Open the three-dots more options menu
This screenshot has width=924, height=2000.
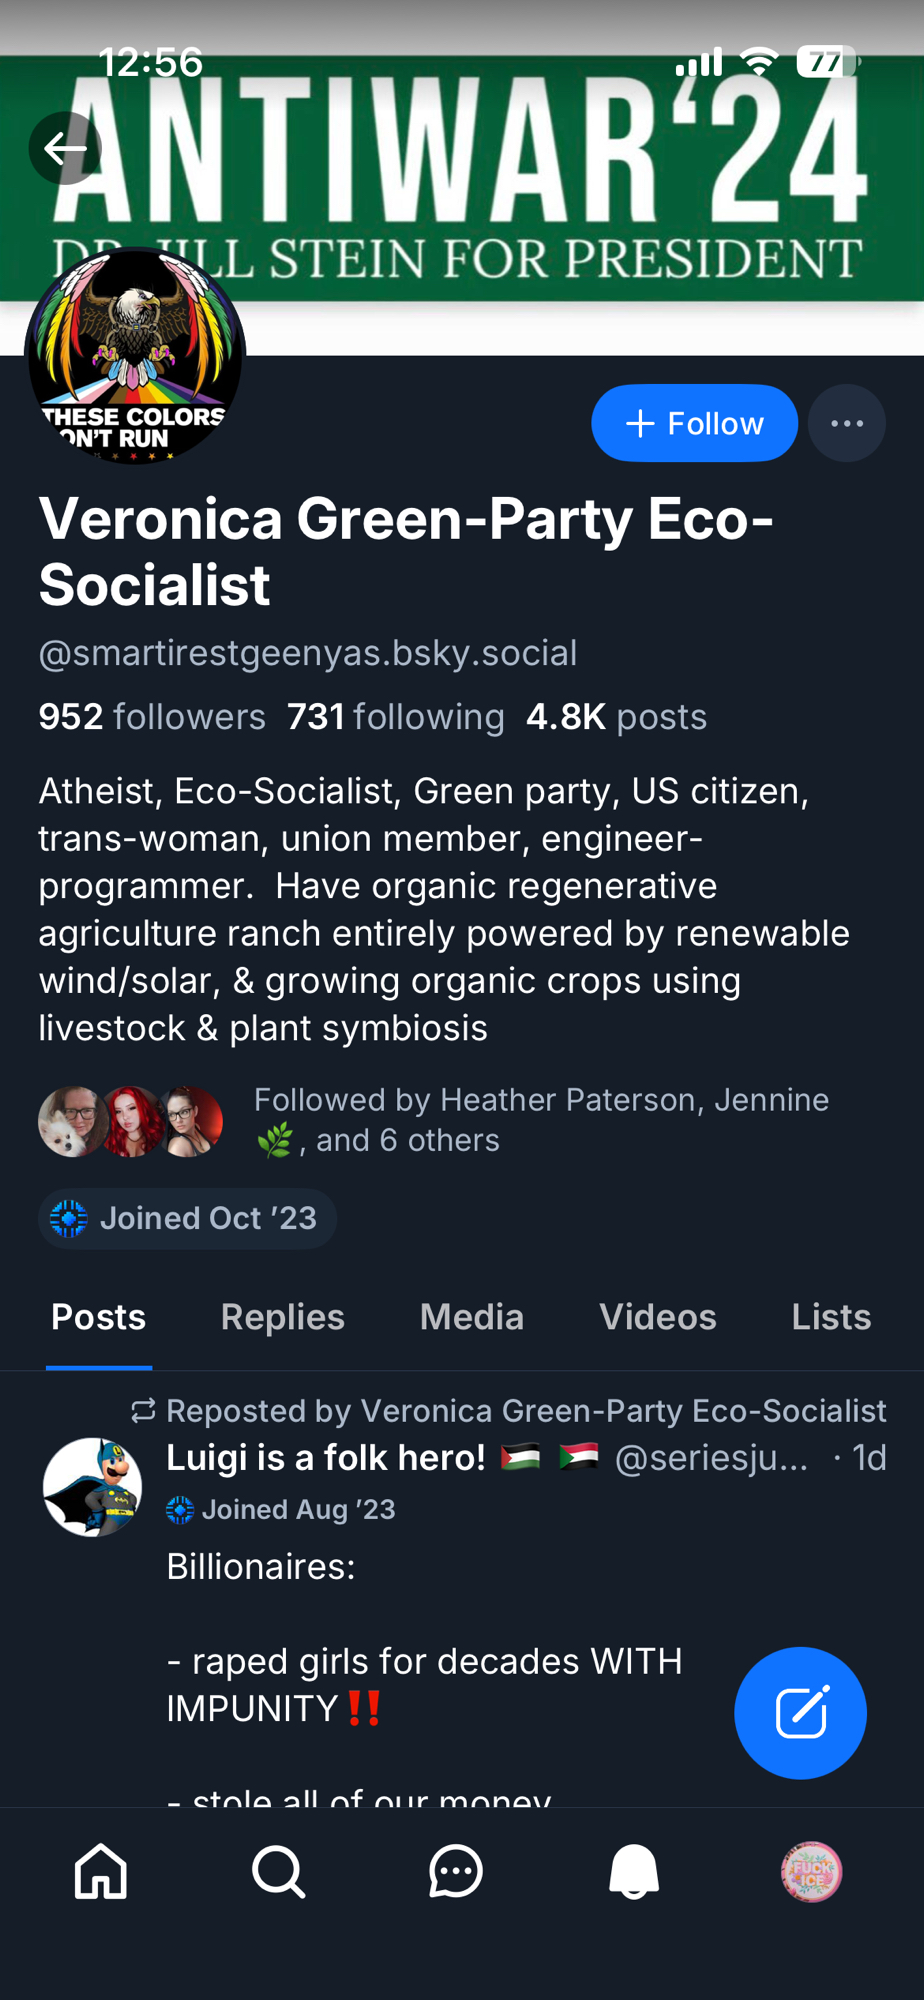[x=846, y=423]
